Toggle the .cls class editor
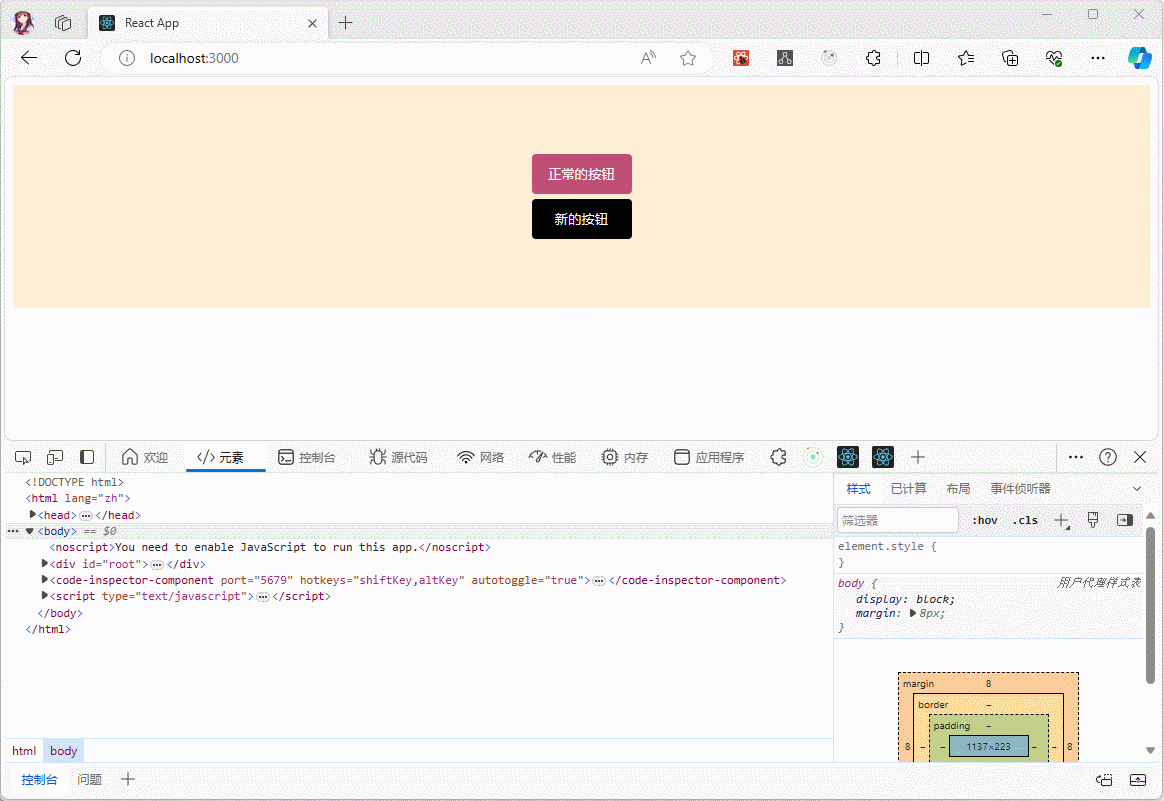 click(1025, 520)
